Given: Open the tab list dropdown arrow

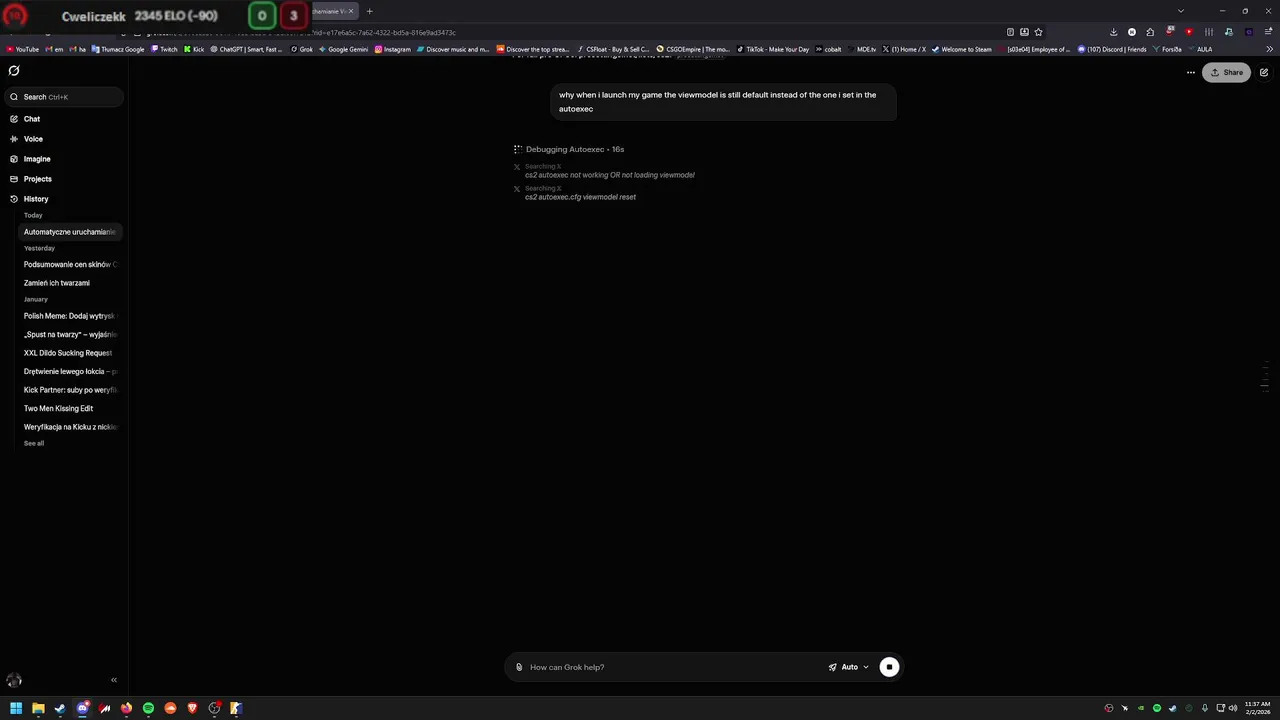Looking at the screenshot, I should (1181, 11).
